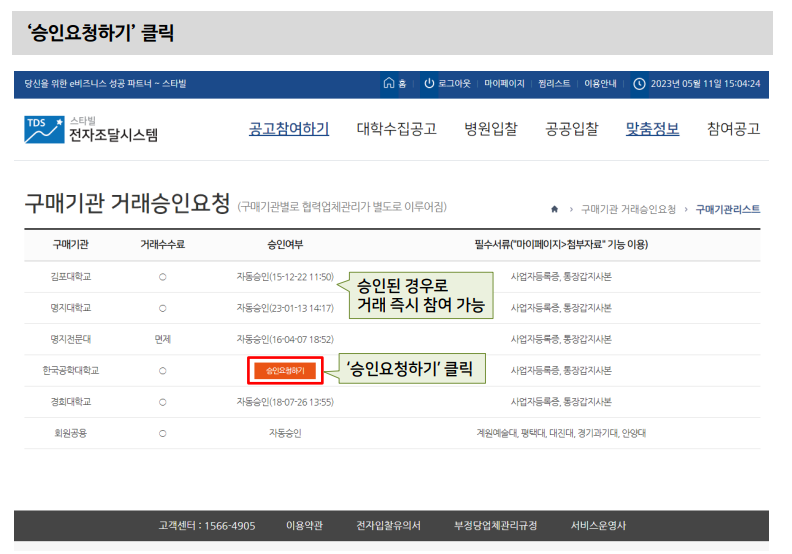Click the clock icon beside the date
This screenshot has height=554, width=792.
(640, 84)
